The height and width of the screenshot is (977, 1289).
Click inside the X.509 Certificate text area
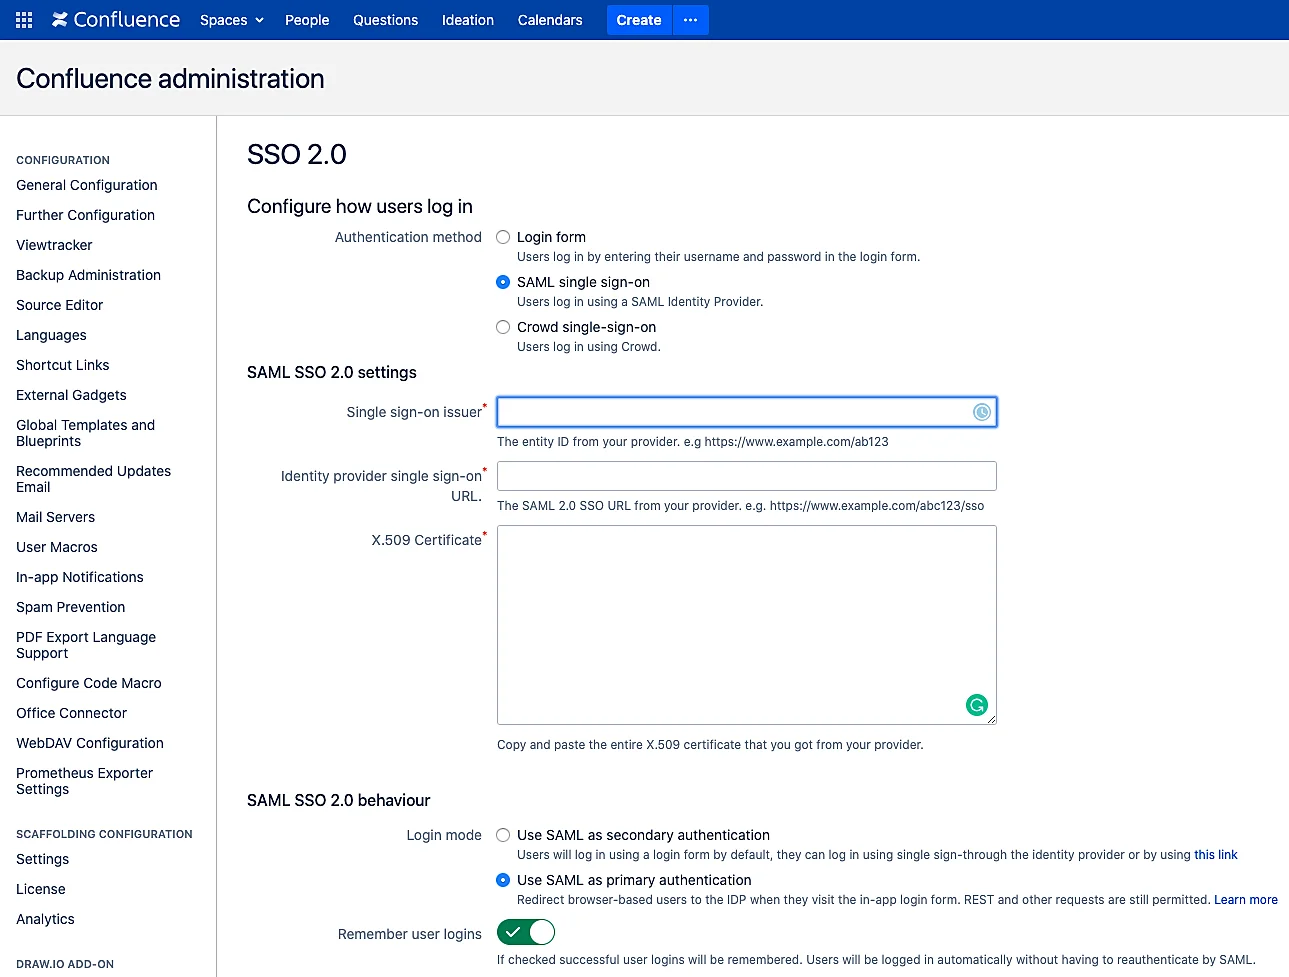point(747,625)
